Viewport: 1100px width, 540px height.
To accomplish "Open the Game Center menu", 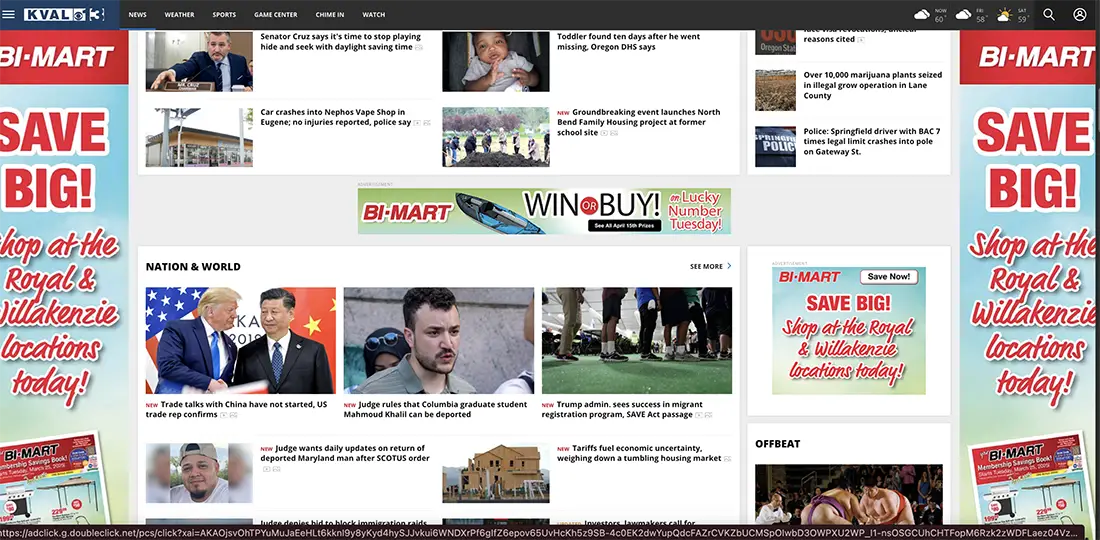I will [x=276, y=15].
